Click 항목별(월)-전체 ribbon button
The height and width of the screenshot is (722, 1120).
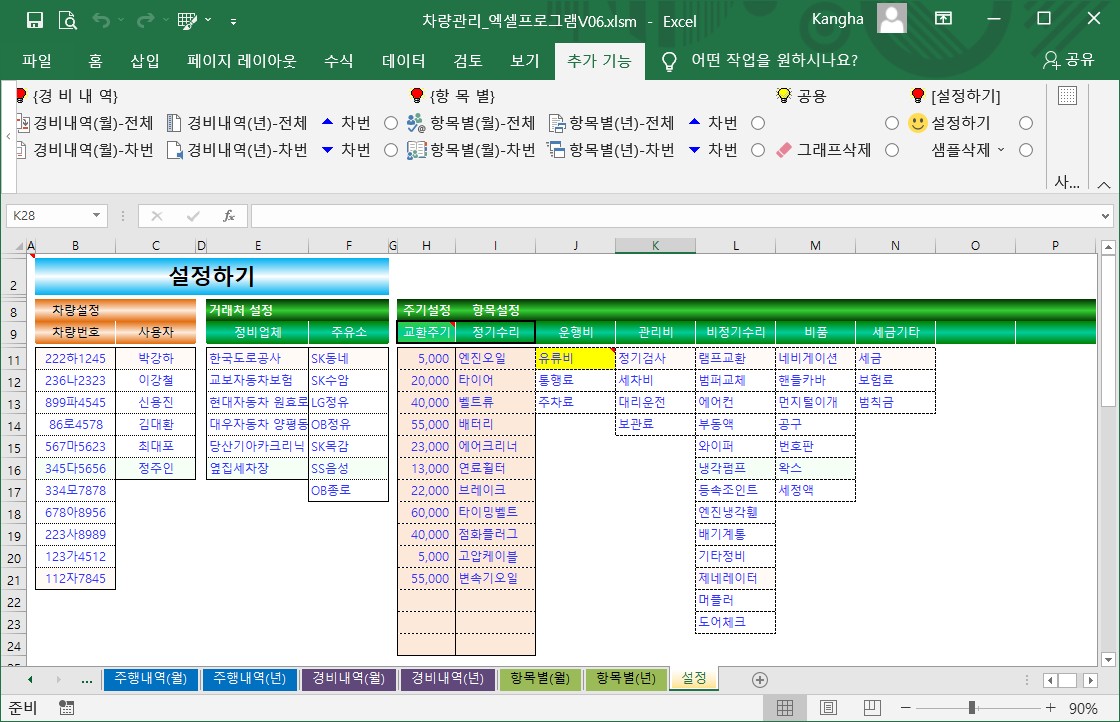pos(471,123)
